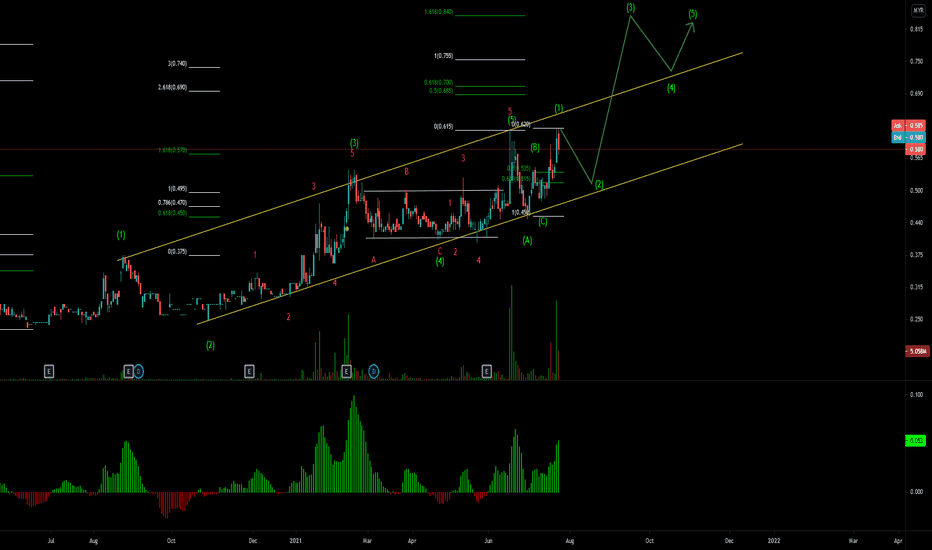Select the red A wave label below the range
The width and height of the screenshot is (932, 550).
[374, 260]
